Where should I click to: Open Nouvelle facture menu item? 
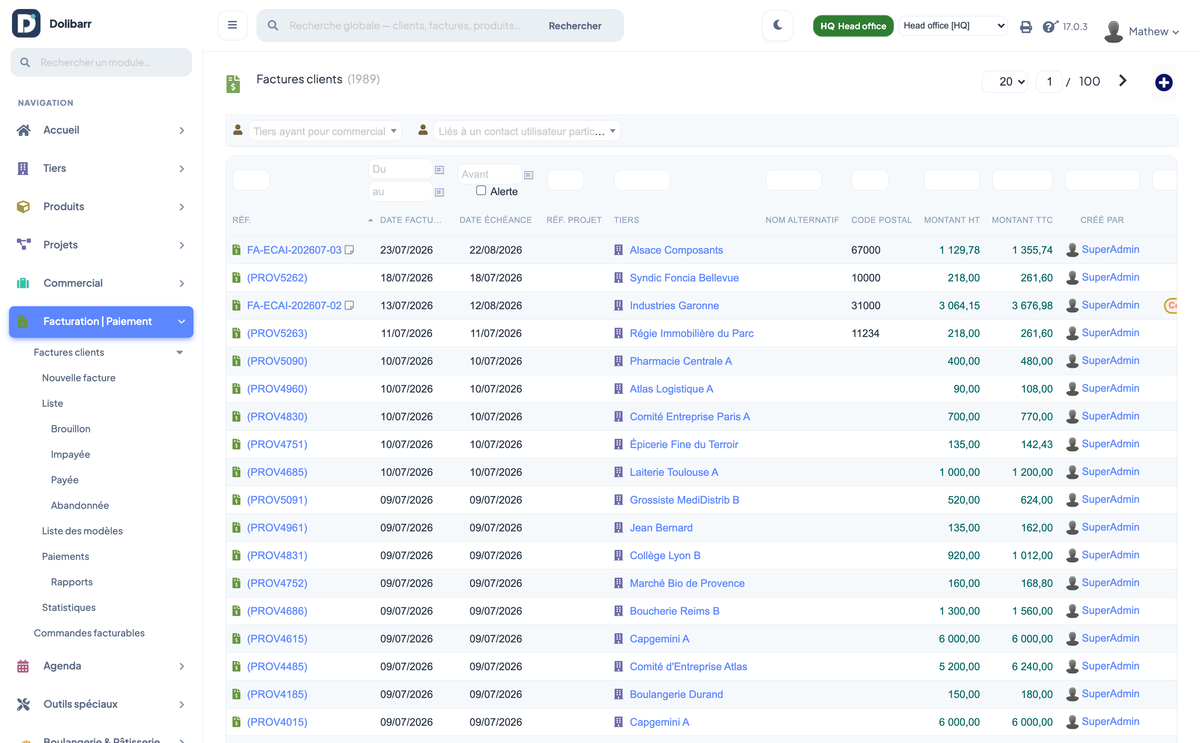(79, 378)
